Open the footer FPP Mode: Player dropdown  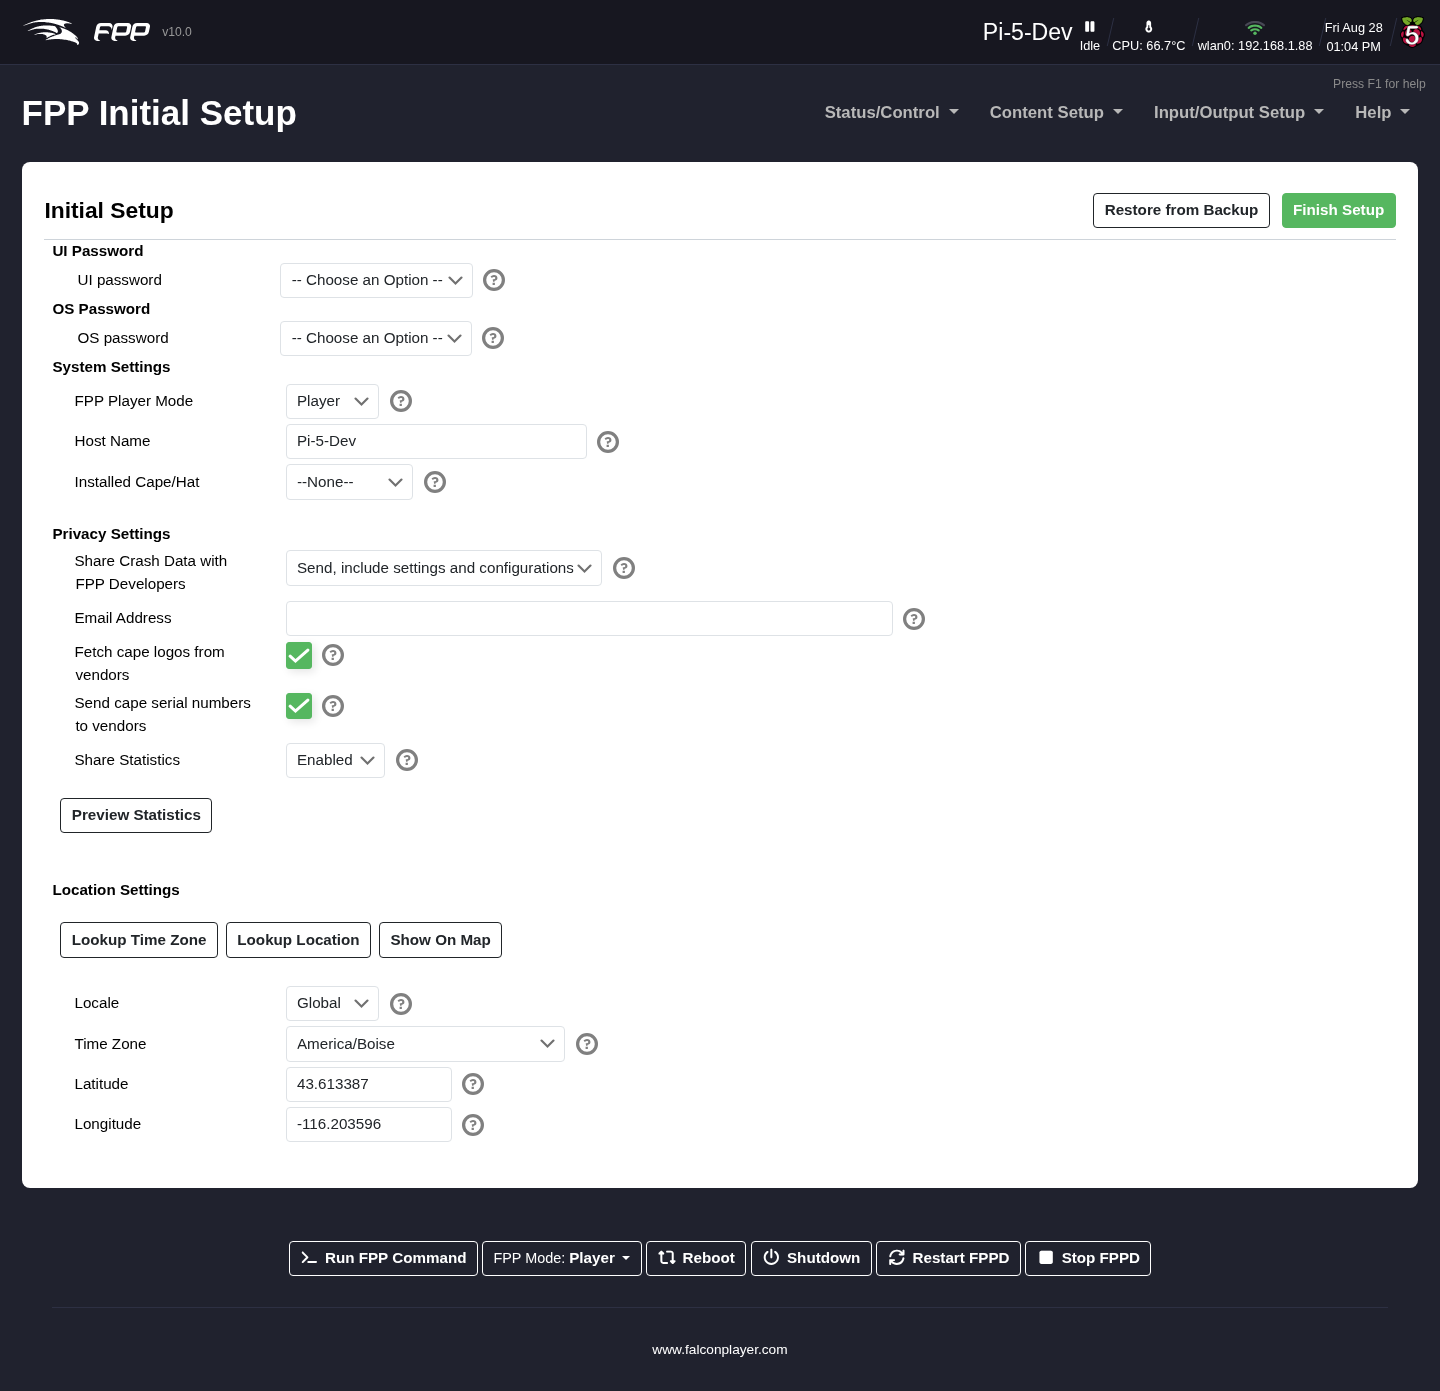562,1258
